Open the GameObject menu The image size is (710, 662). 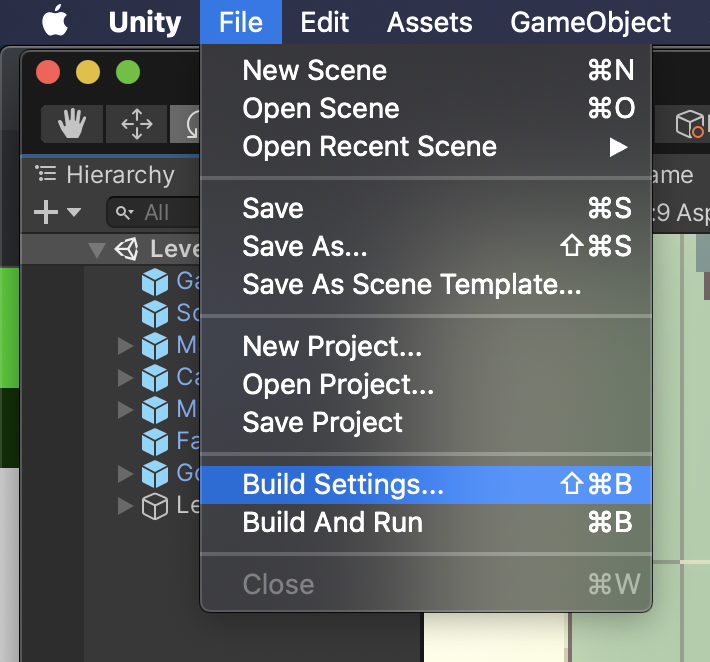point(590,22)
